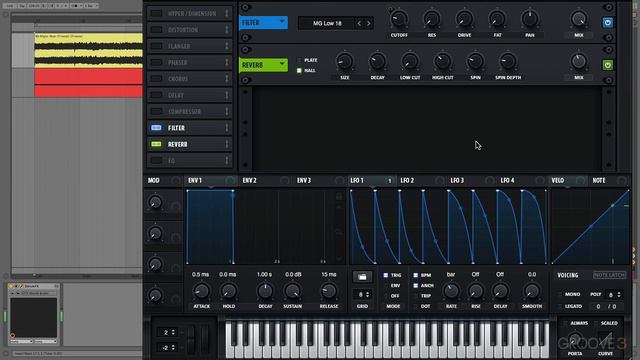Viewport: 640px width, 360px height.
Task: Click the Delay effect label in list
Action: pyautogui.click(x=176, y=95)
